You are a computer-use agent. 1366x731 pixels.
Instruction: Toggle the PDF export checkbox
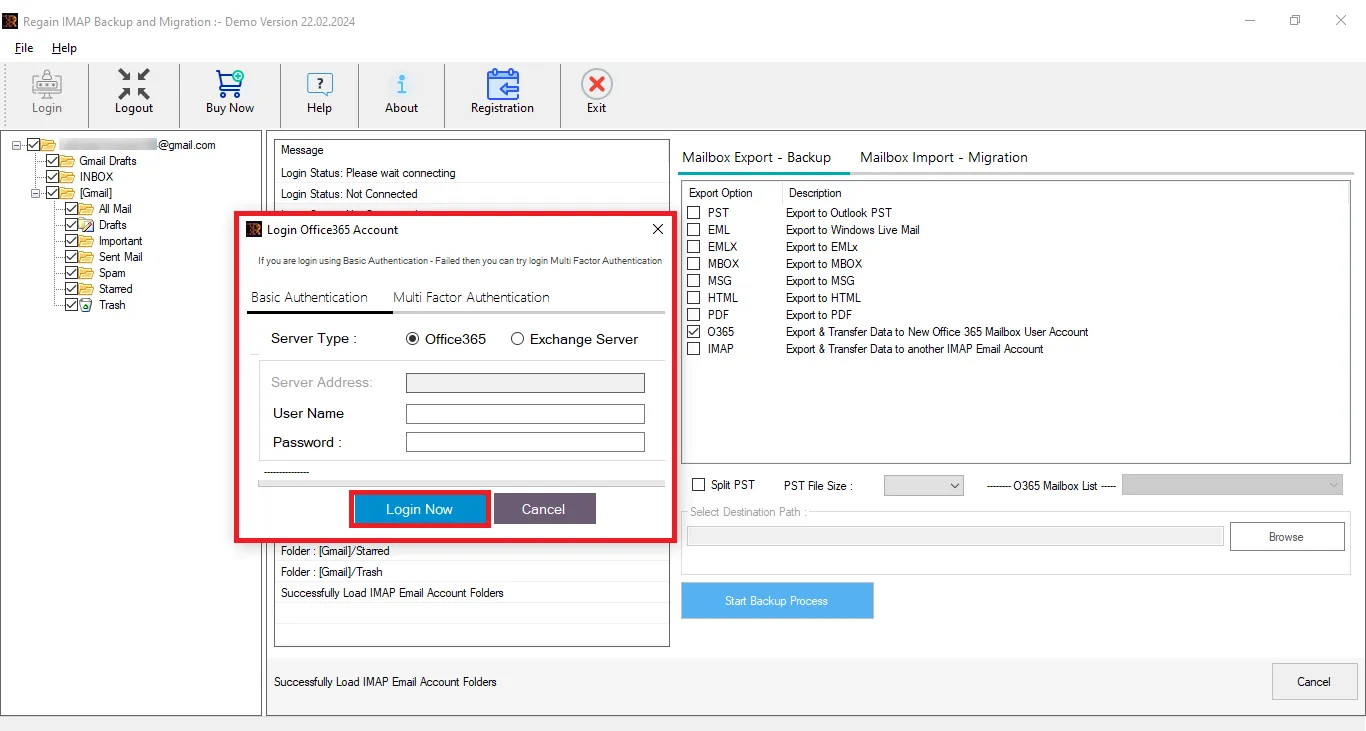(694, 315)
